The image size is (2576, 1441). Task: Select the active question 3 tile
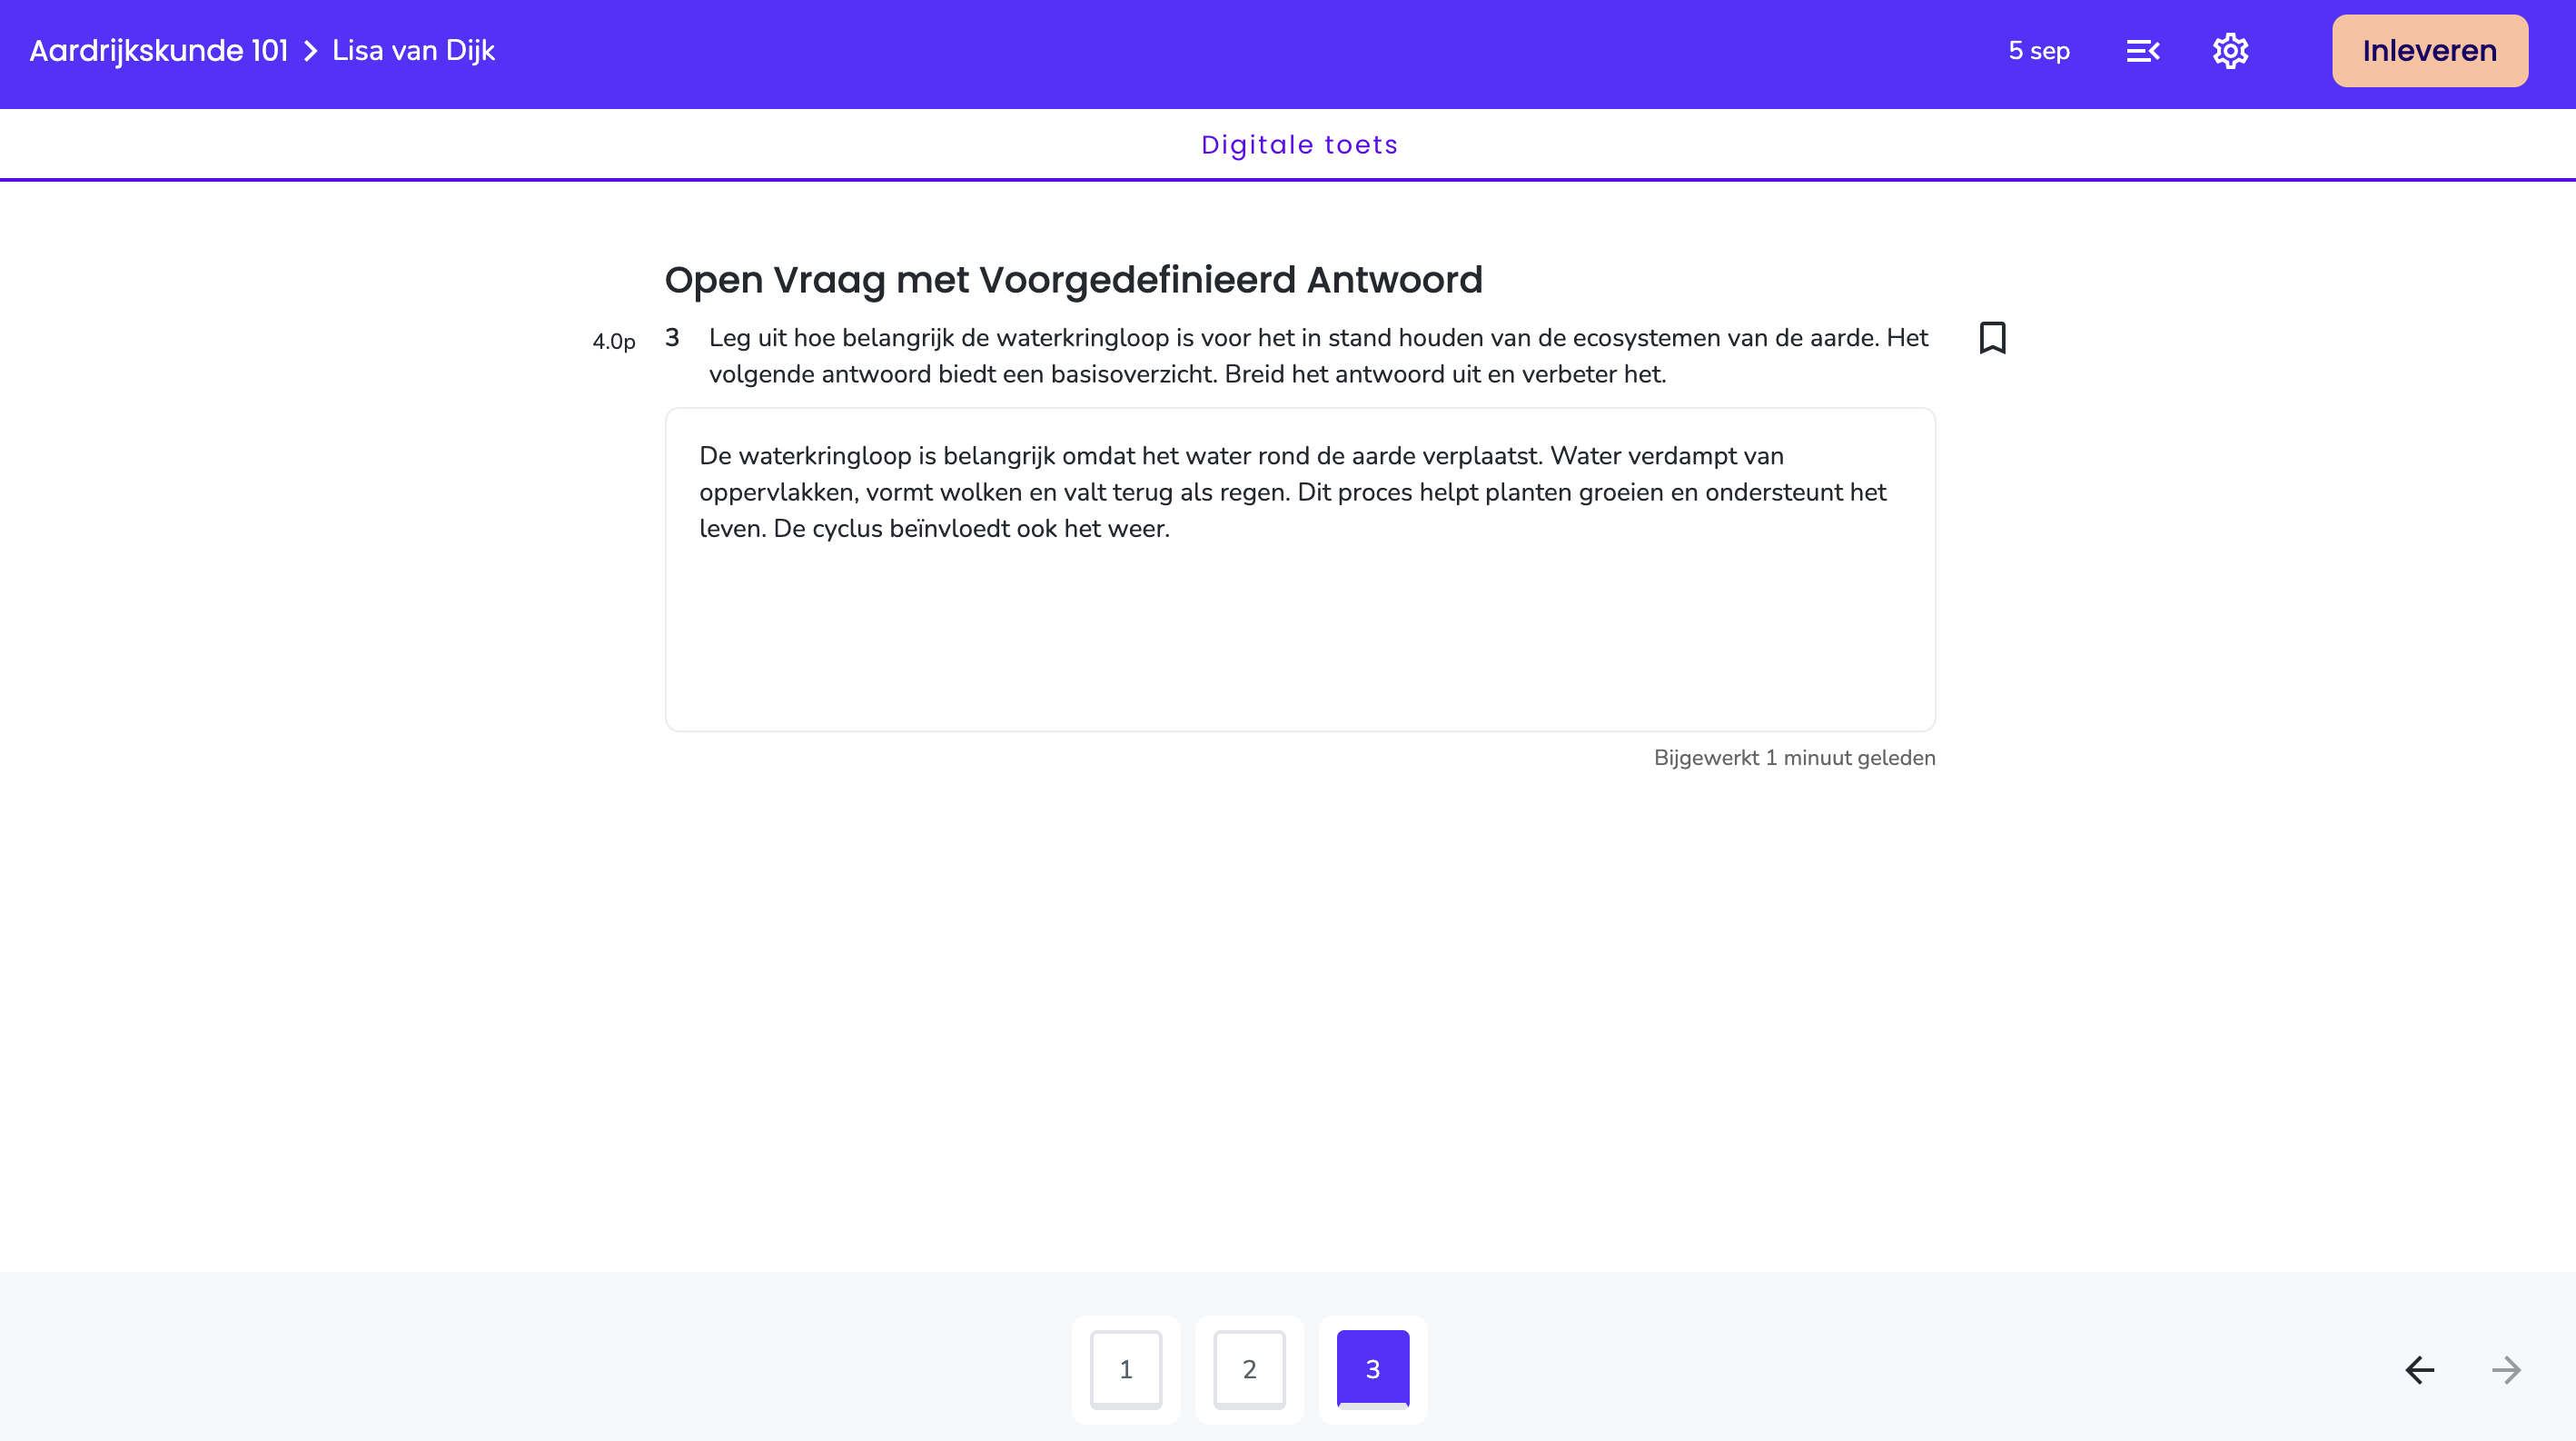point(1372,1369)
